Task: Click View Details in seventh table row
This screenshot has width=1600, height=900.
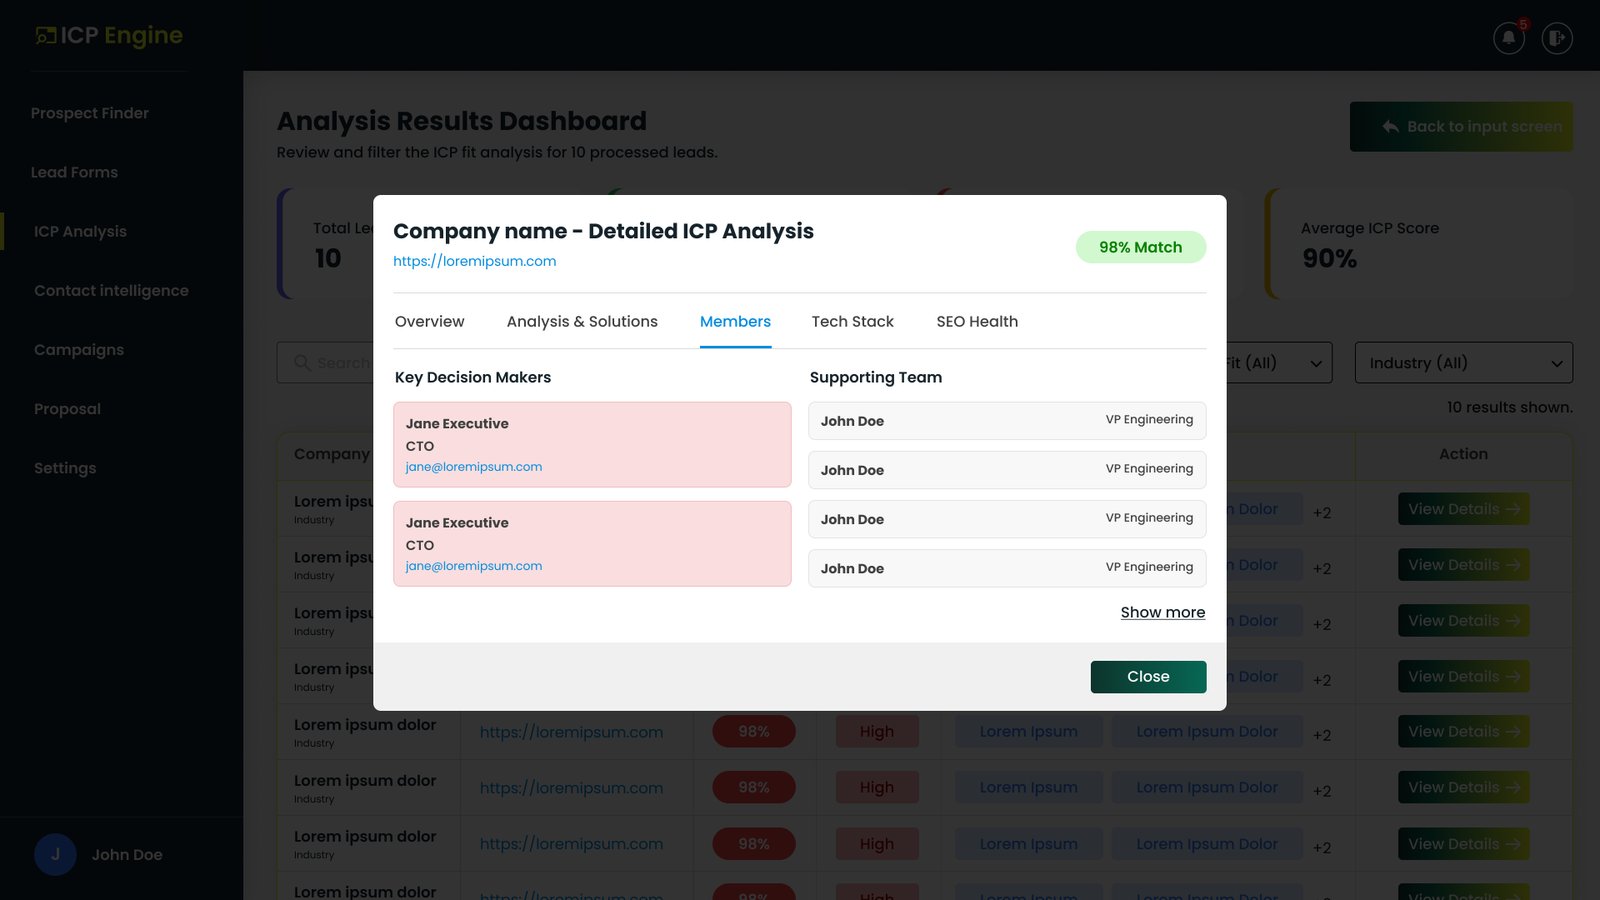Action: pyautogui.click(x=1463, y=844)
